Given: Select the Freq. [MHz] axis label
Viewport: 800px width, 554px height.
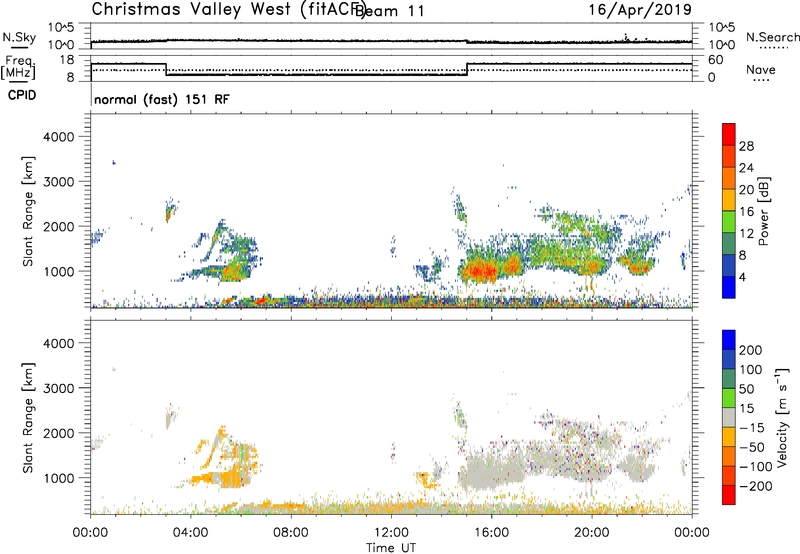Looking at the screenshot, I should [18, 68].
